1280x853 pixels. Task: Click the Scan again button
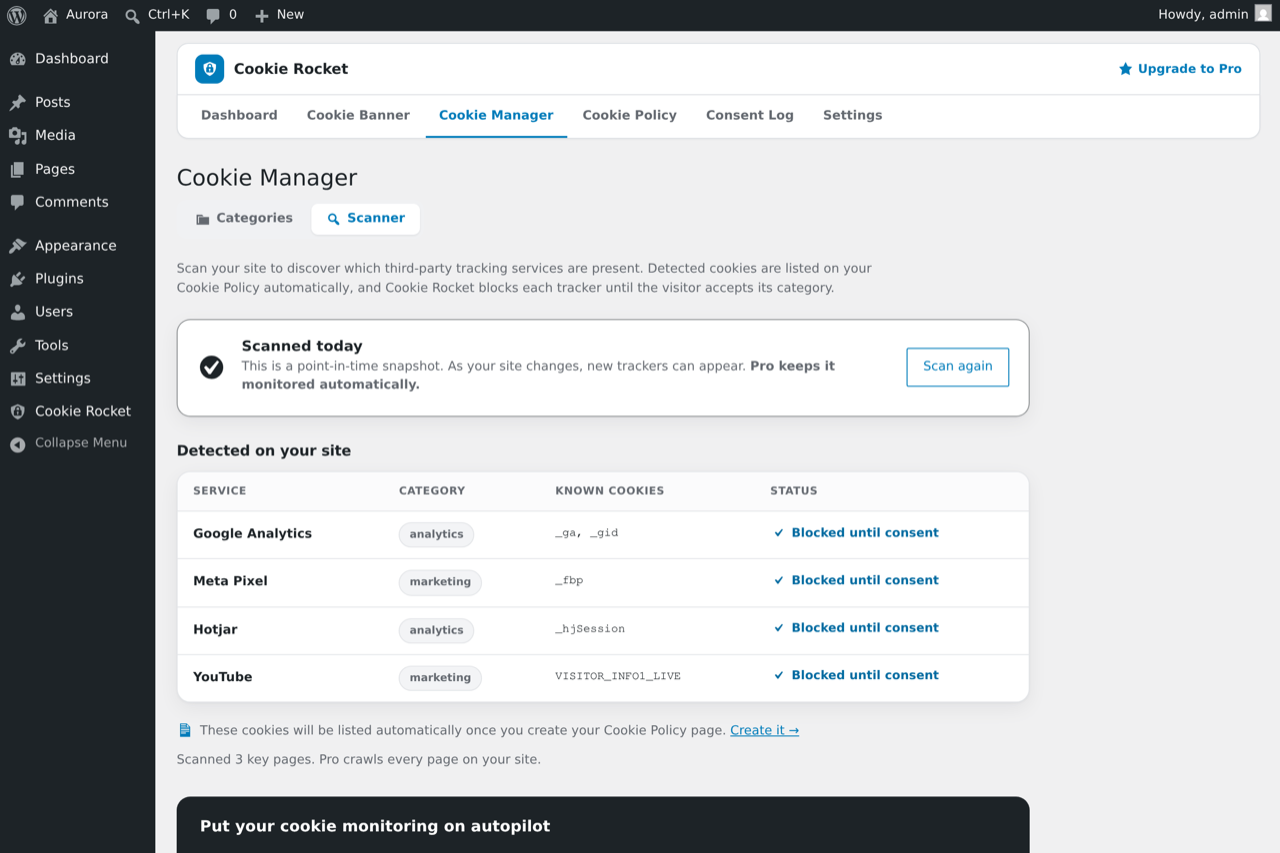(958, 367)
